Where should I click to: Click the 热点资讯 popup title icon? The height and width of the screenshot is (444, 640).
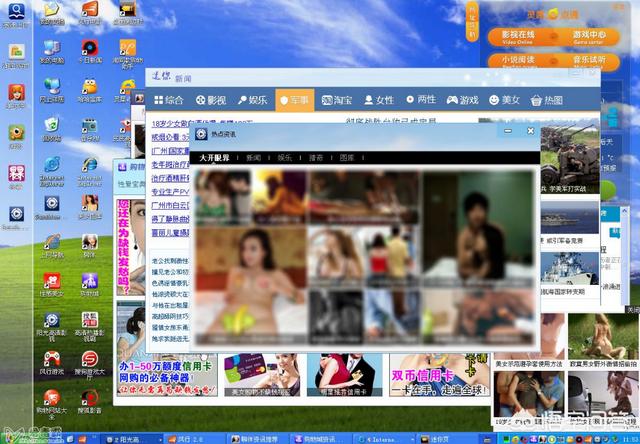[202, 132]
